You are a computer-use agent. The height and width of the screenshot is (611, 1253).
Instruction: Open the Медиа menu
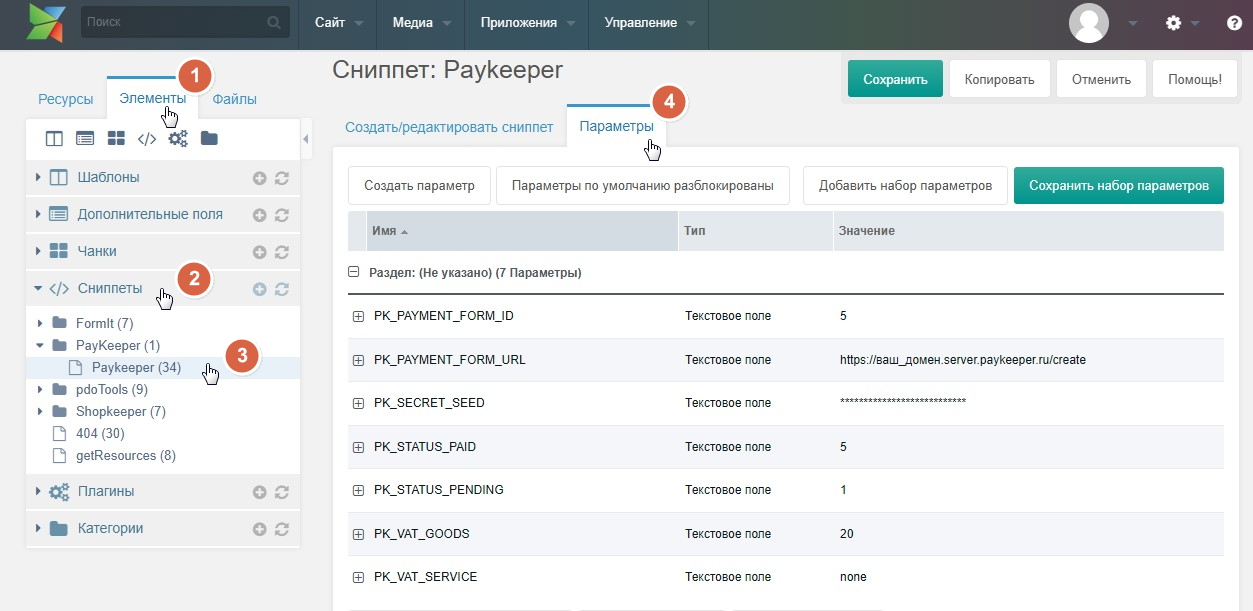tap(422, 23)
